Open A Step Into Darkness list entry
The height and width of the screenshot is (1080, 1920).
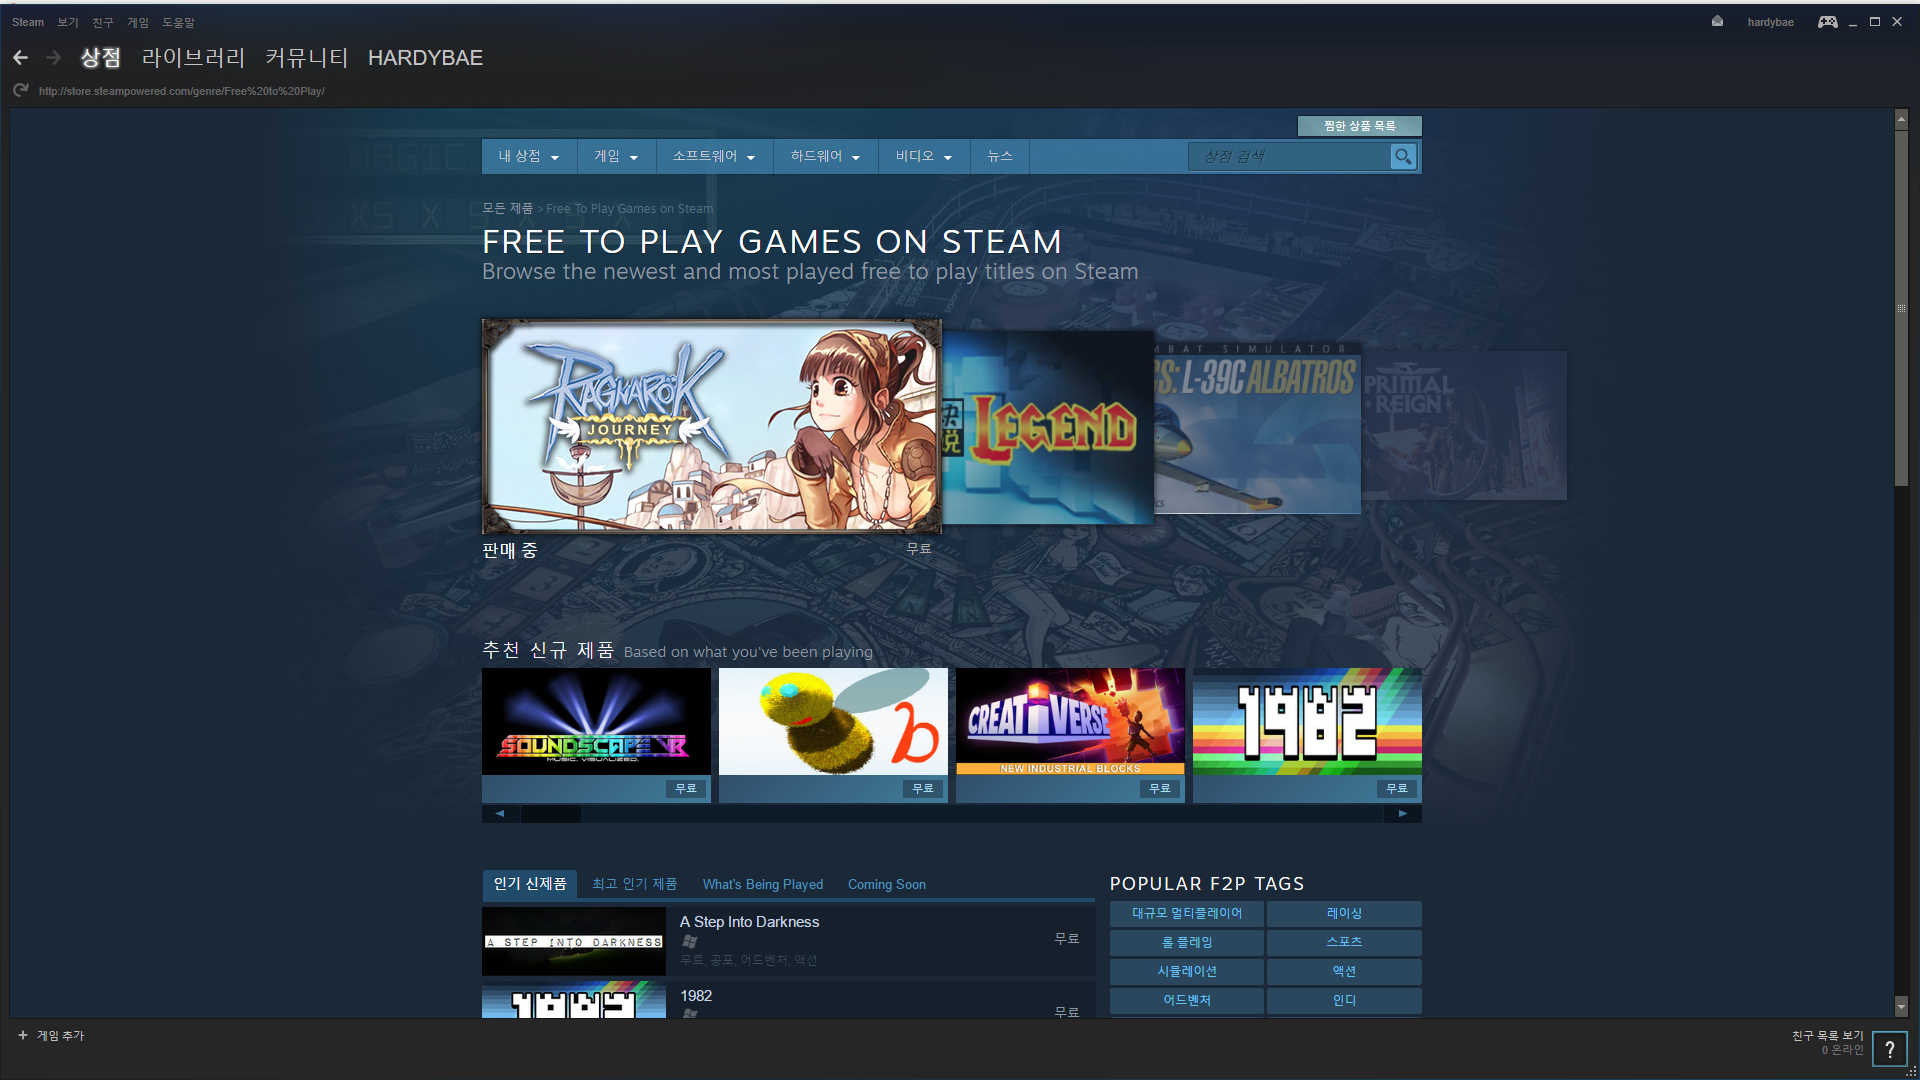click(x=788, y=941)
